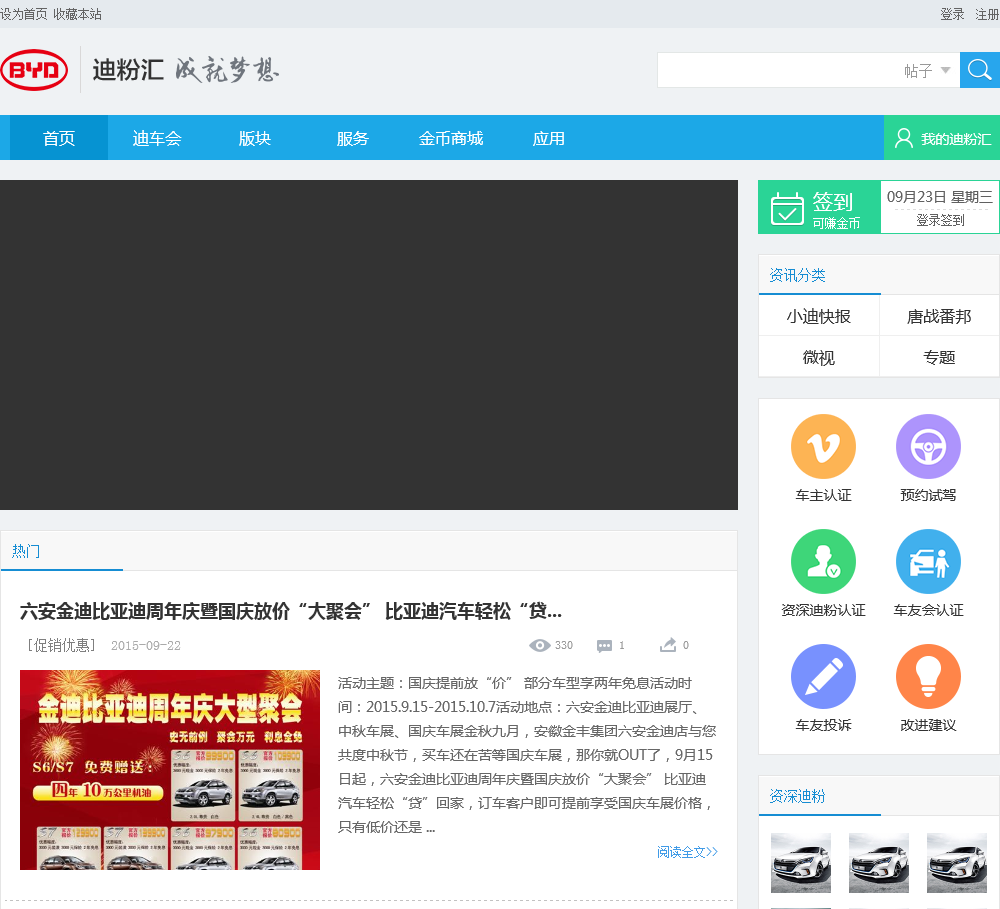Image resolution: width=1000 pixels, height=909 pixels.
Task: Open first 资深迪粉 car avatar
Action: pos(801,863)
